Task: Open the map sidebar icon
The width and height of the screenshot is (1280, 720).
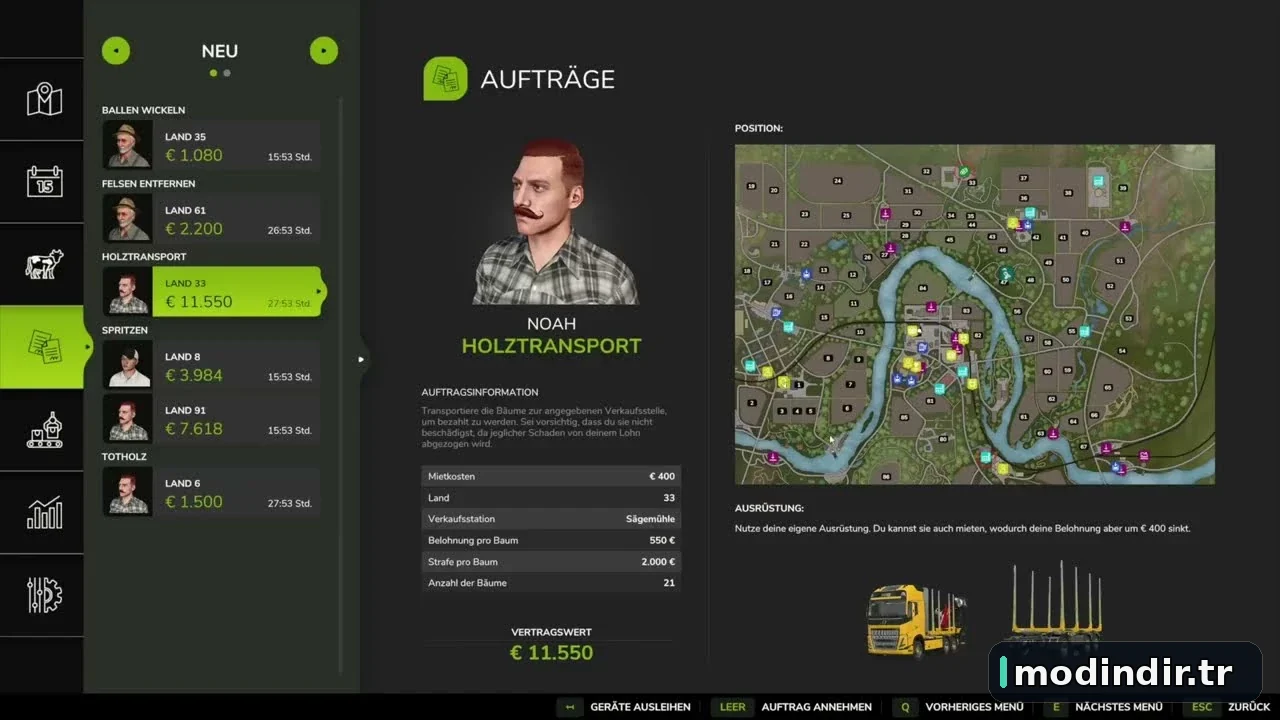Action: [x=44, y=100]
